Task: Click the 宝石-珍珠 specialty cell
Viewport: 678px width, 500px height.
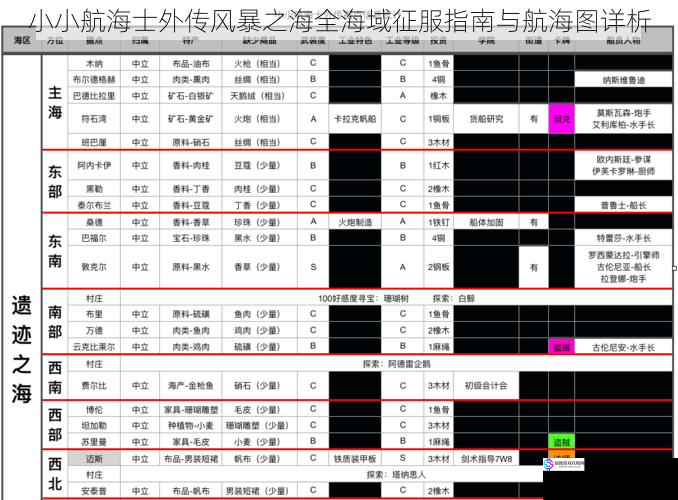Action: point(191,238)
